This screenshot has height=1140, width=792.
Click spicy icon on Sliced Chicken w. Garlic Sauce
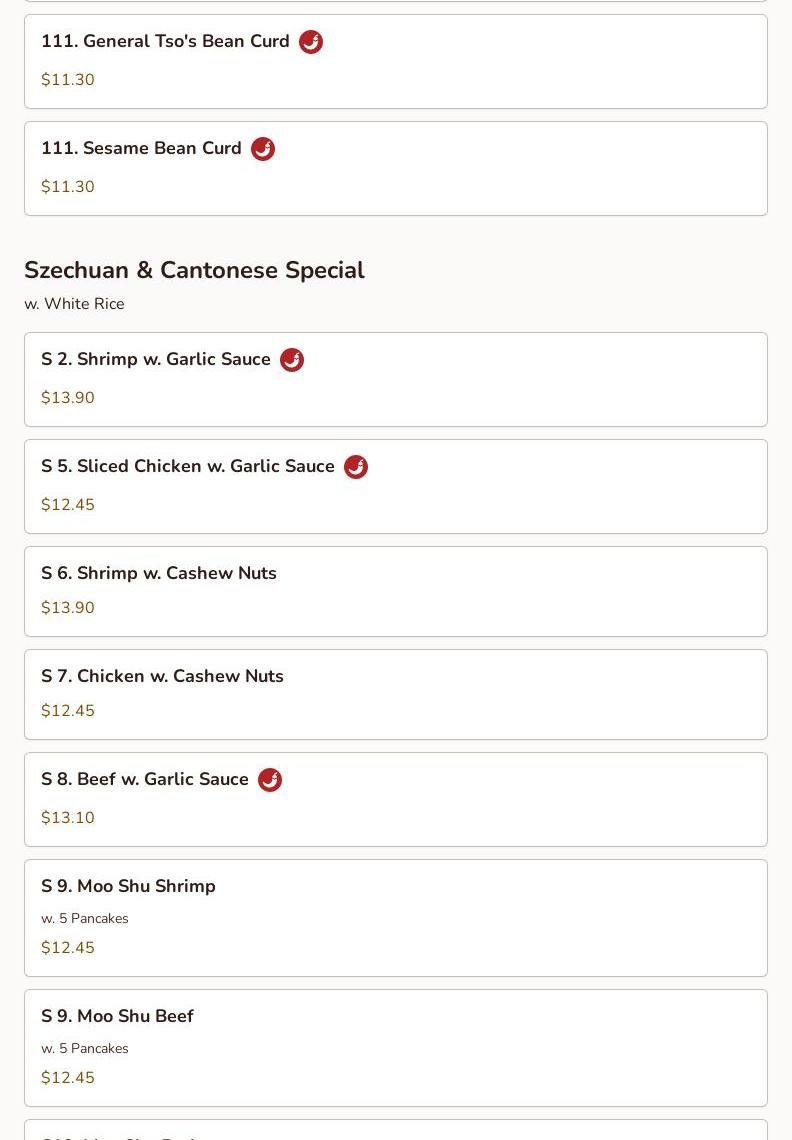point(356,467)
